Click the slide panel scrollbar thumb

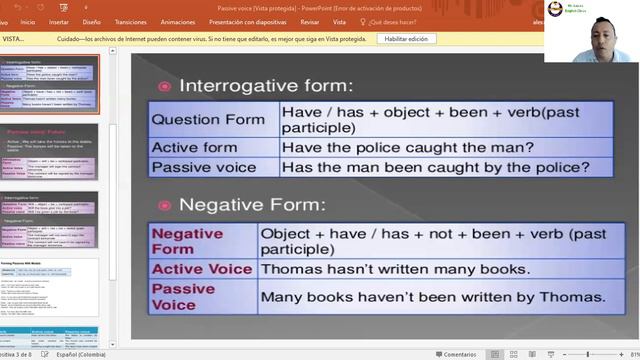pyautogui.click(x=113, y=202)
